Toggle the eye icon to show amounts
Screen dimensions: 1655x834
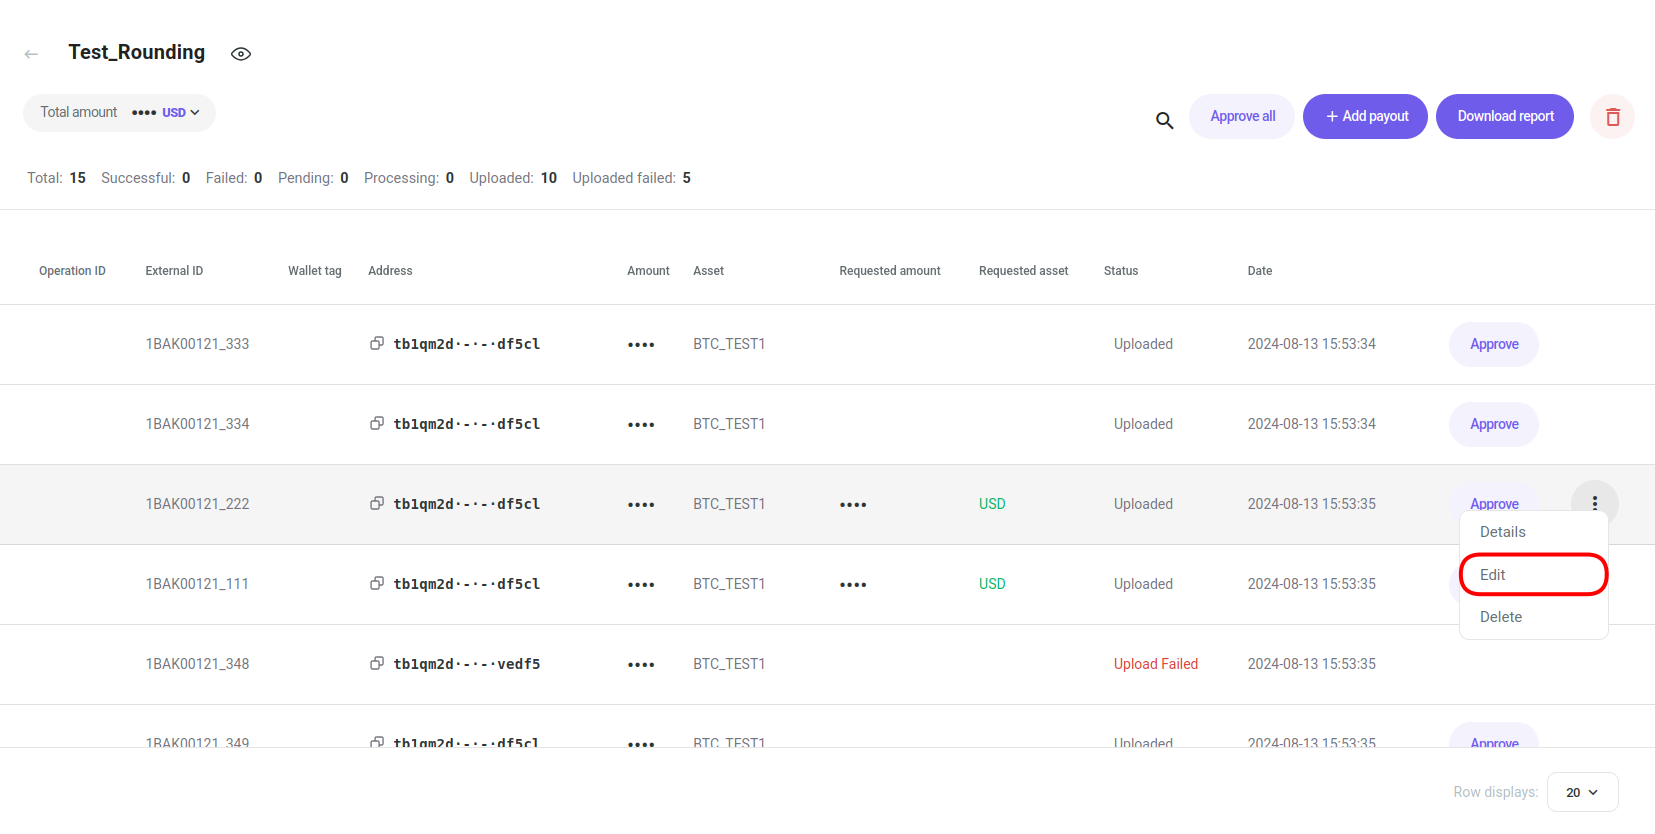click(240, 54)
